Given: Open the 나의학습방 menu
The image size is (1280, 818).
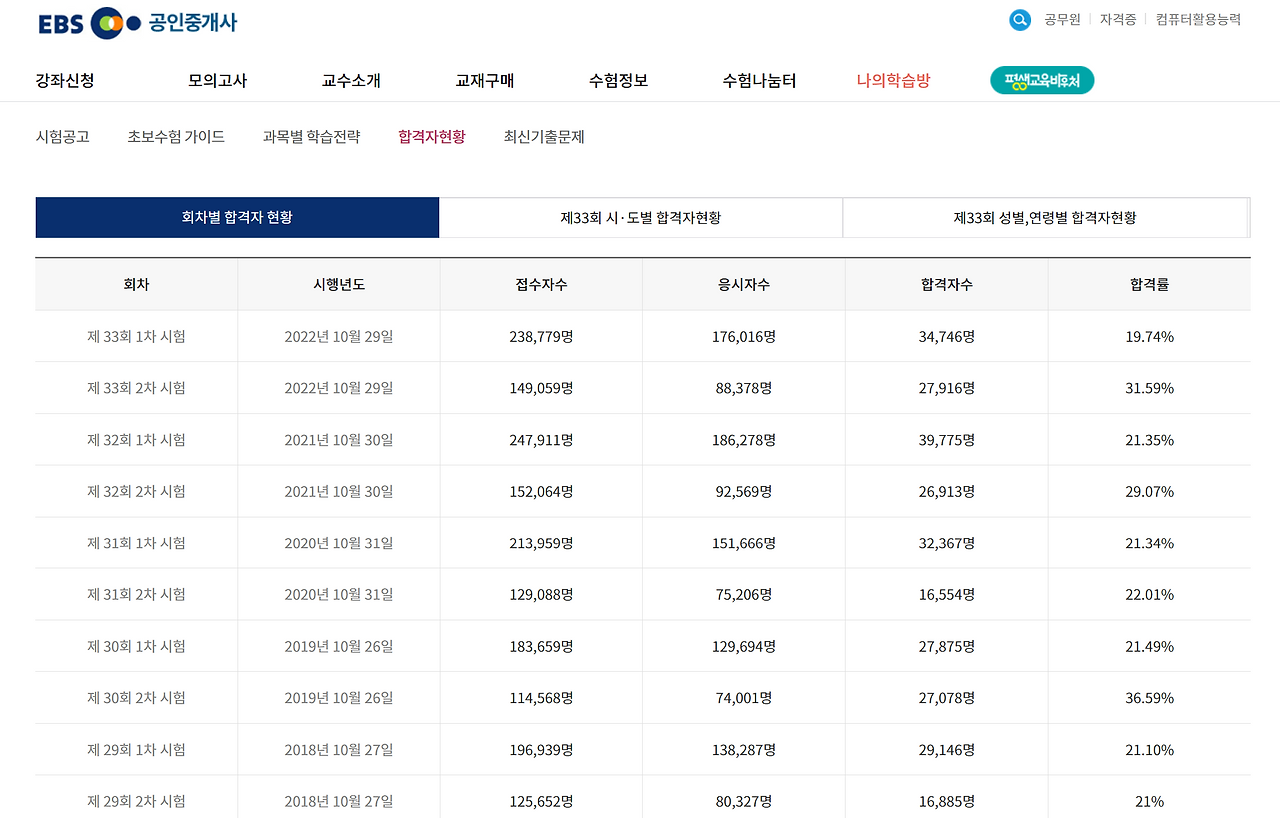Looking at the screenshot, I should pos(893,81).
